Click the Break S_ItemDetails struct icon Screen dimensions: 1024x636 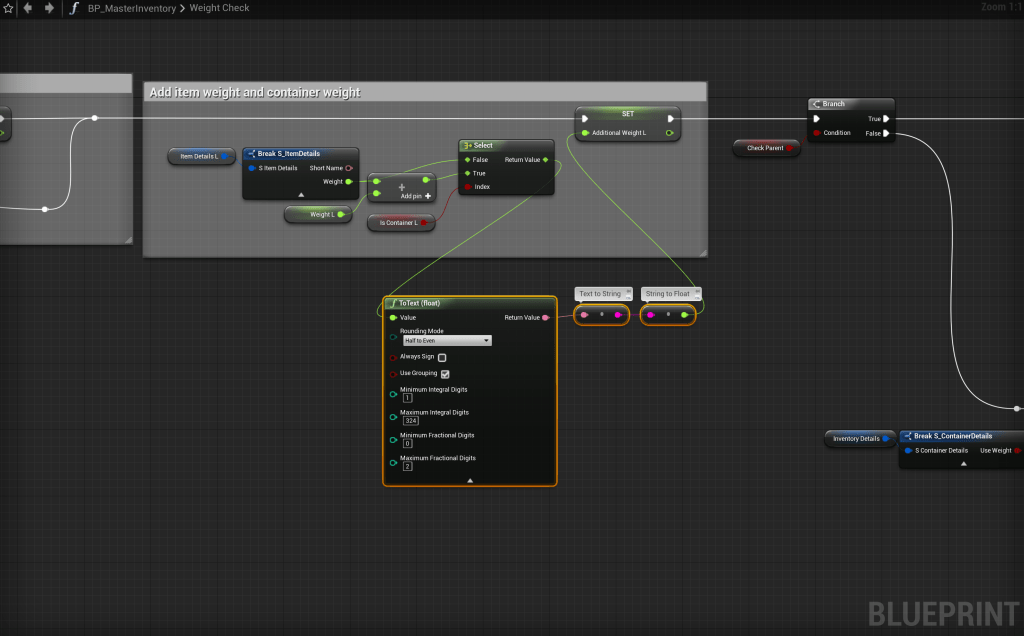coord(251,154)
